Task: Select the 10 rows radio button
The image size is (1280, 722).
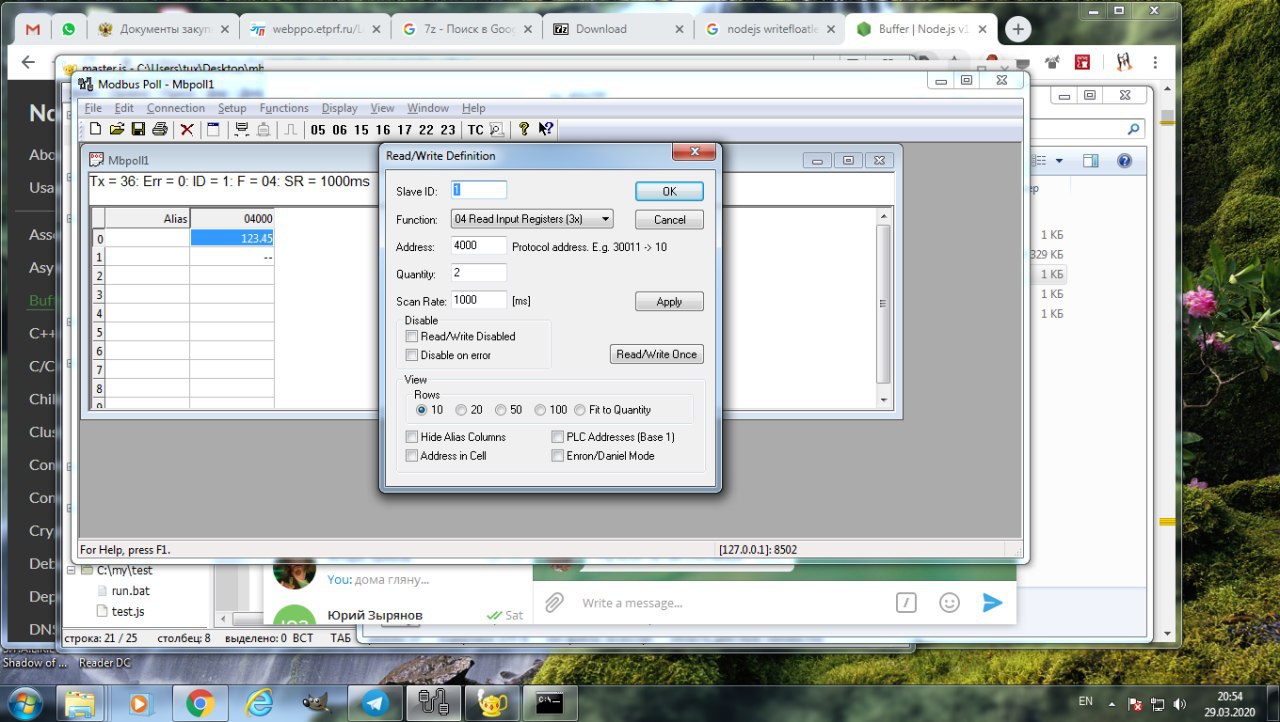Action: [422, 410]
